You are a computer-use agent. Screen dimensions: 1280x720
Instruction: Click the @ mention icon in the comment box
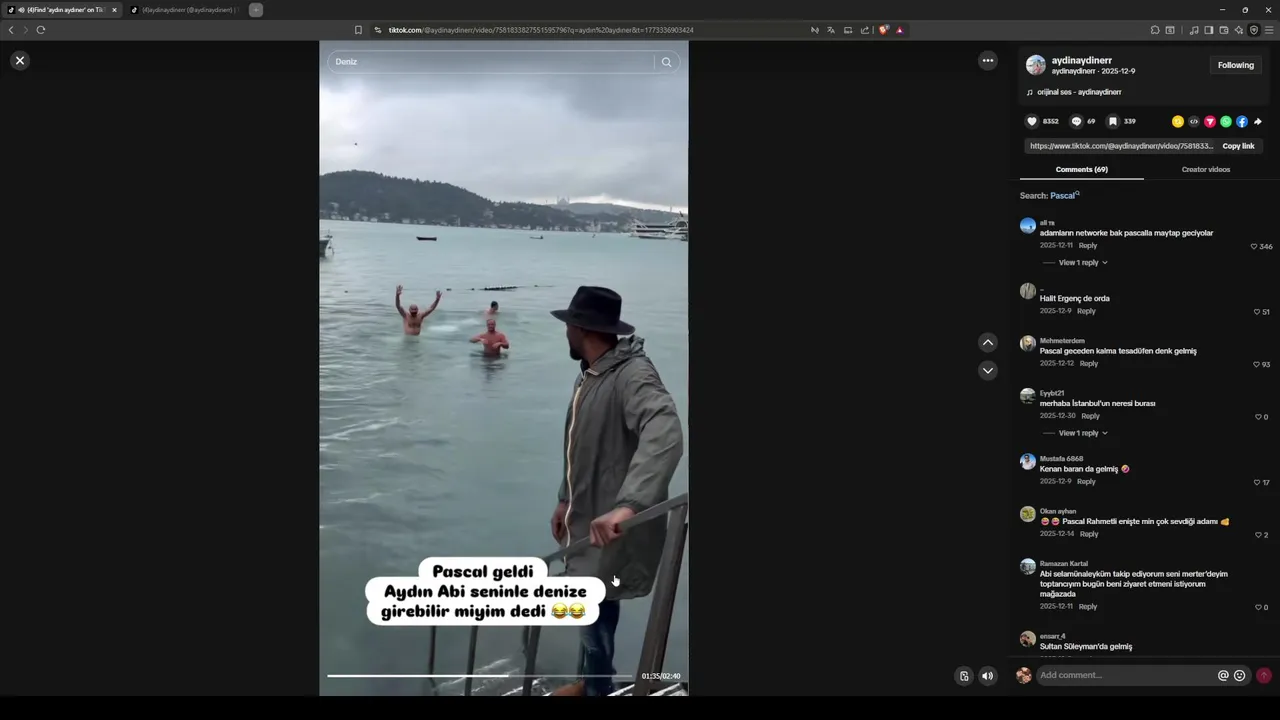(1223, 675)
